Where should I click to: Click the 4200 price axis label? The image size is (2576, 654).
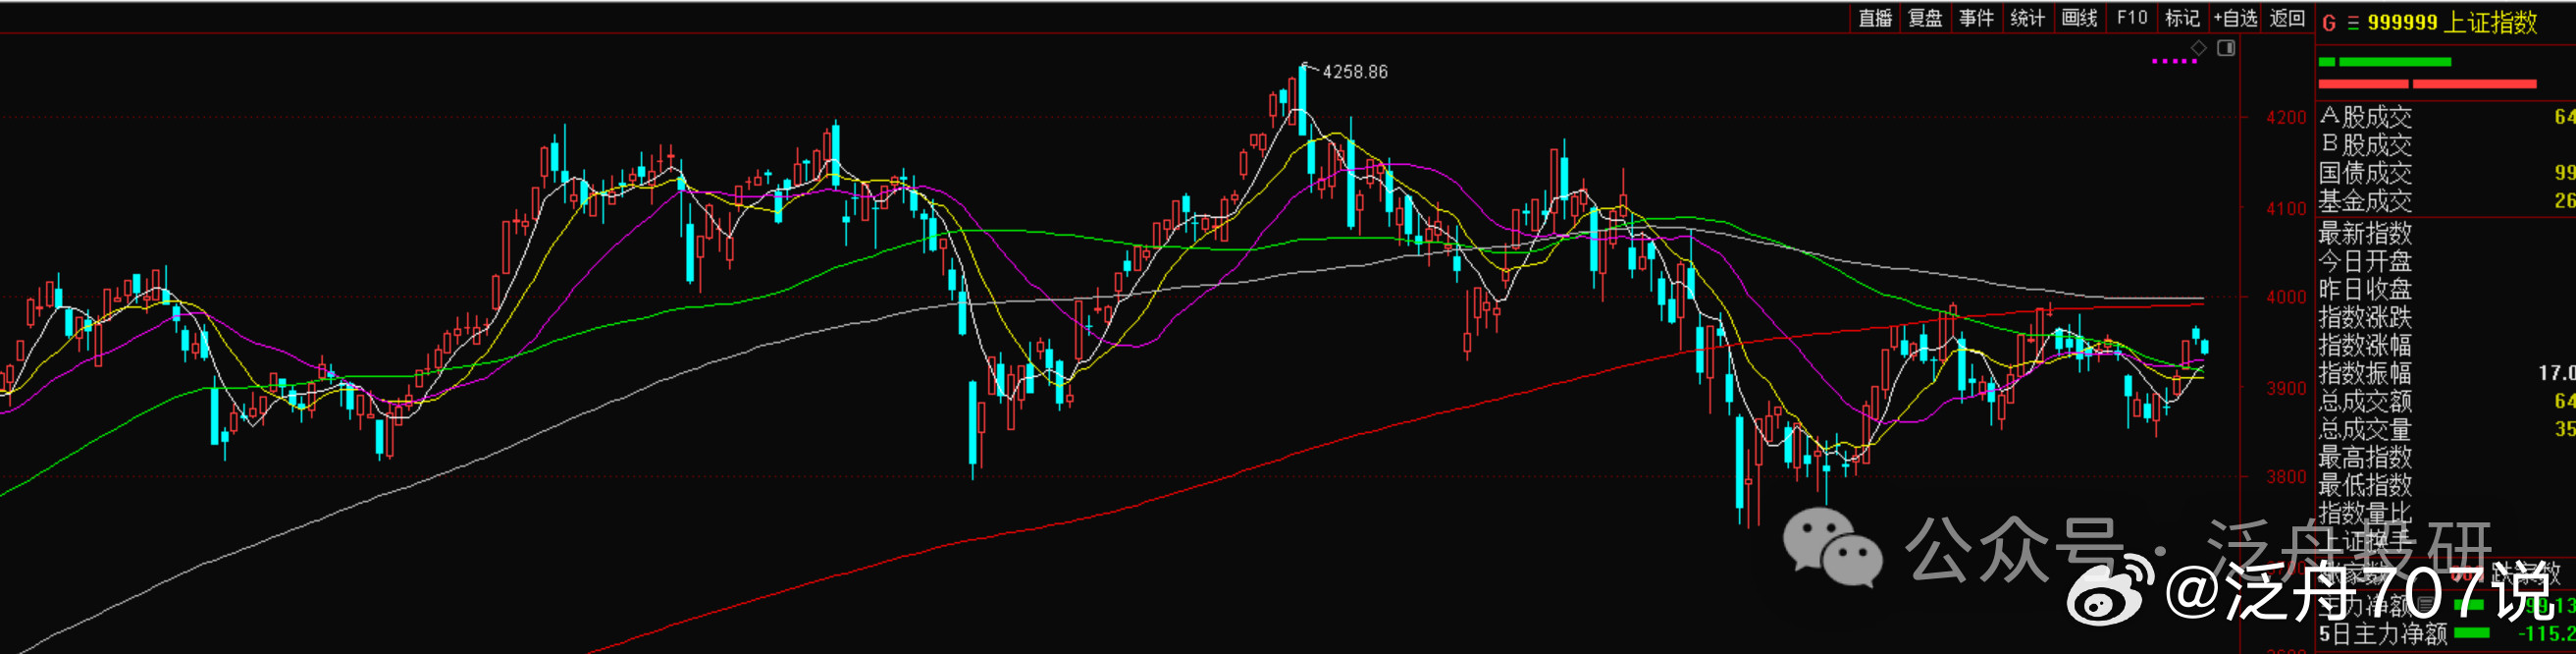point(2286,118)
